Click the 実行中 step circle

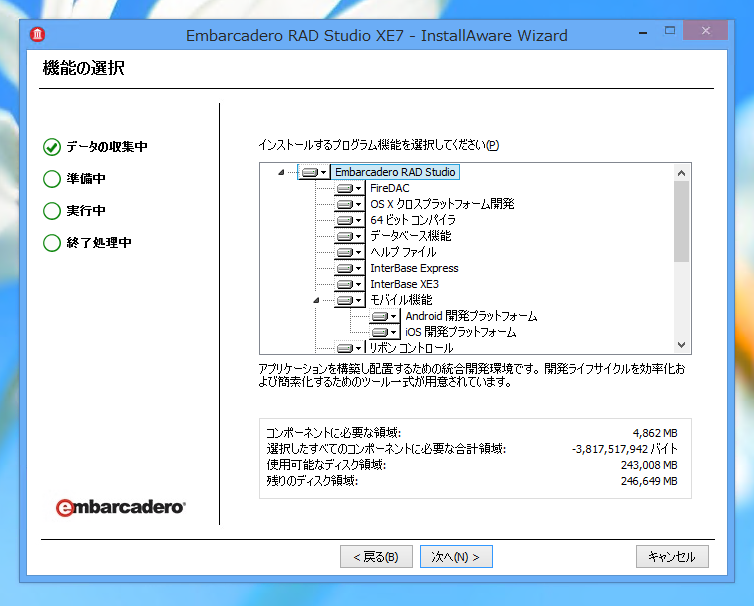(52, 211)
